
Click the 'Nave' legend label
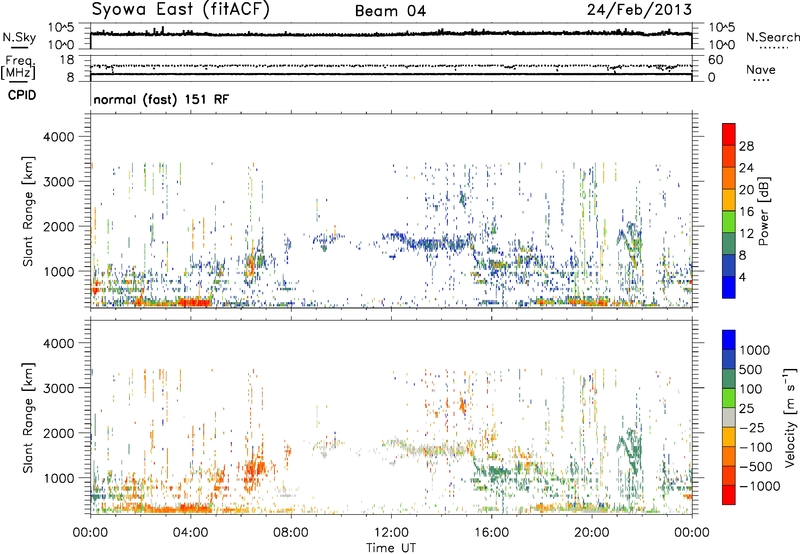coord(761,69)
